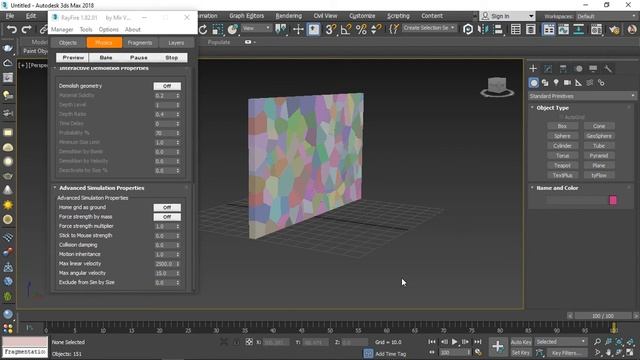Open the Utilities wrench panel tab
The height and width of the screenshot is (360, 640).
608,69
